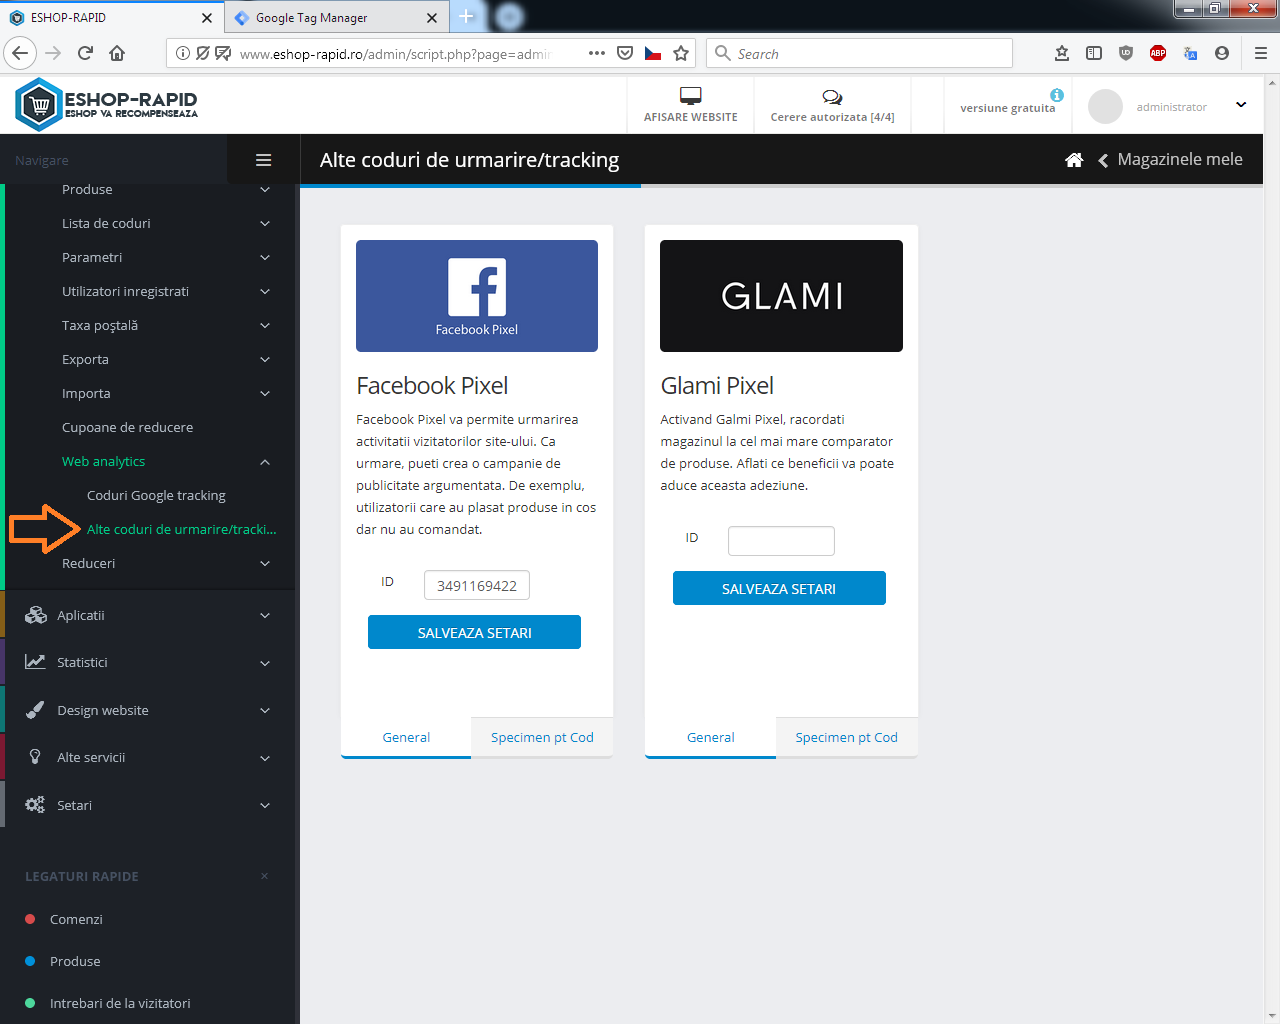The image size is (1280, 1024).
Task: Open the Aplicatii cubes icon
Action: coord(36,615)
